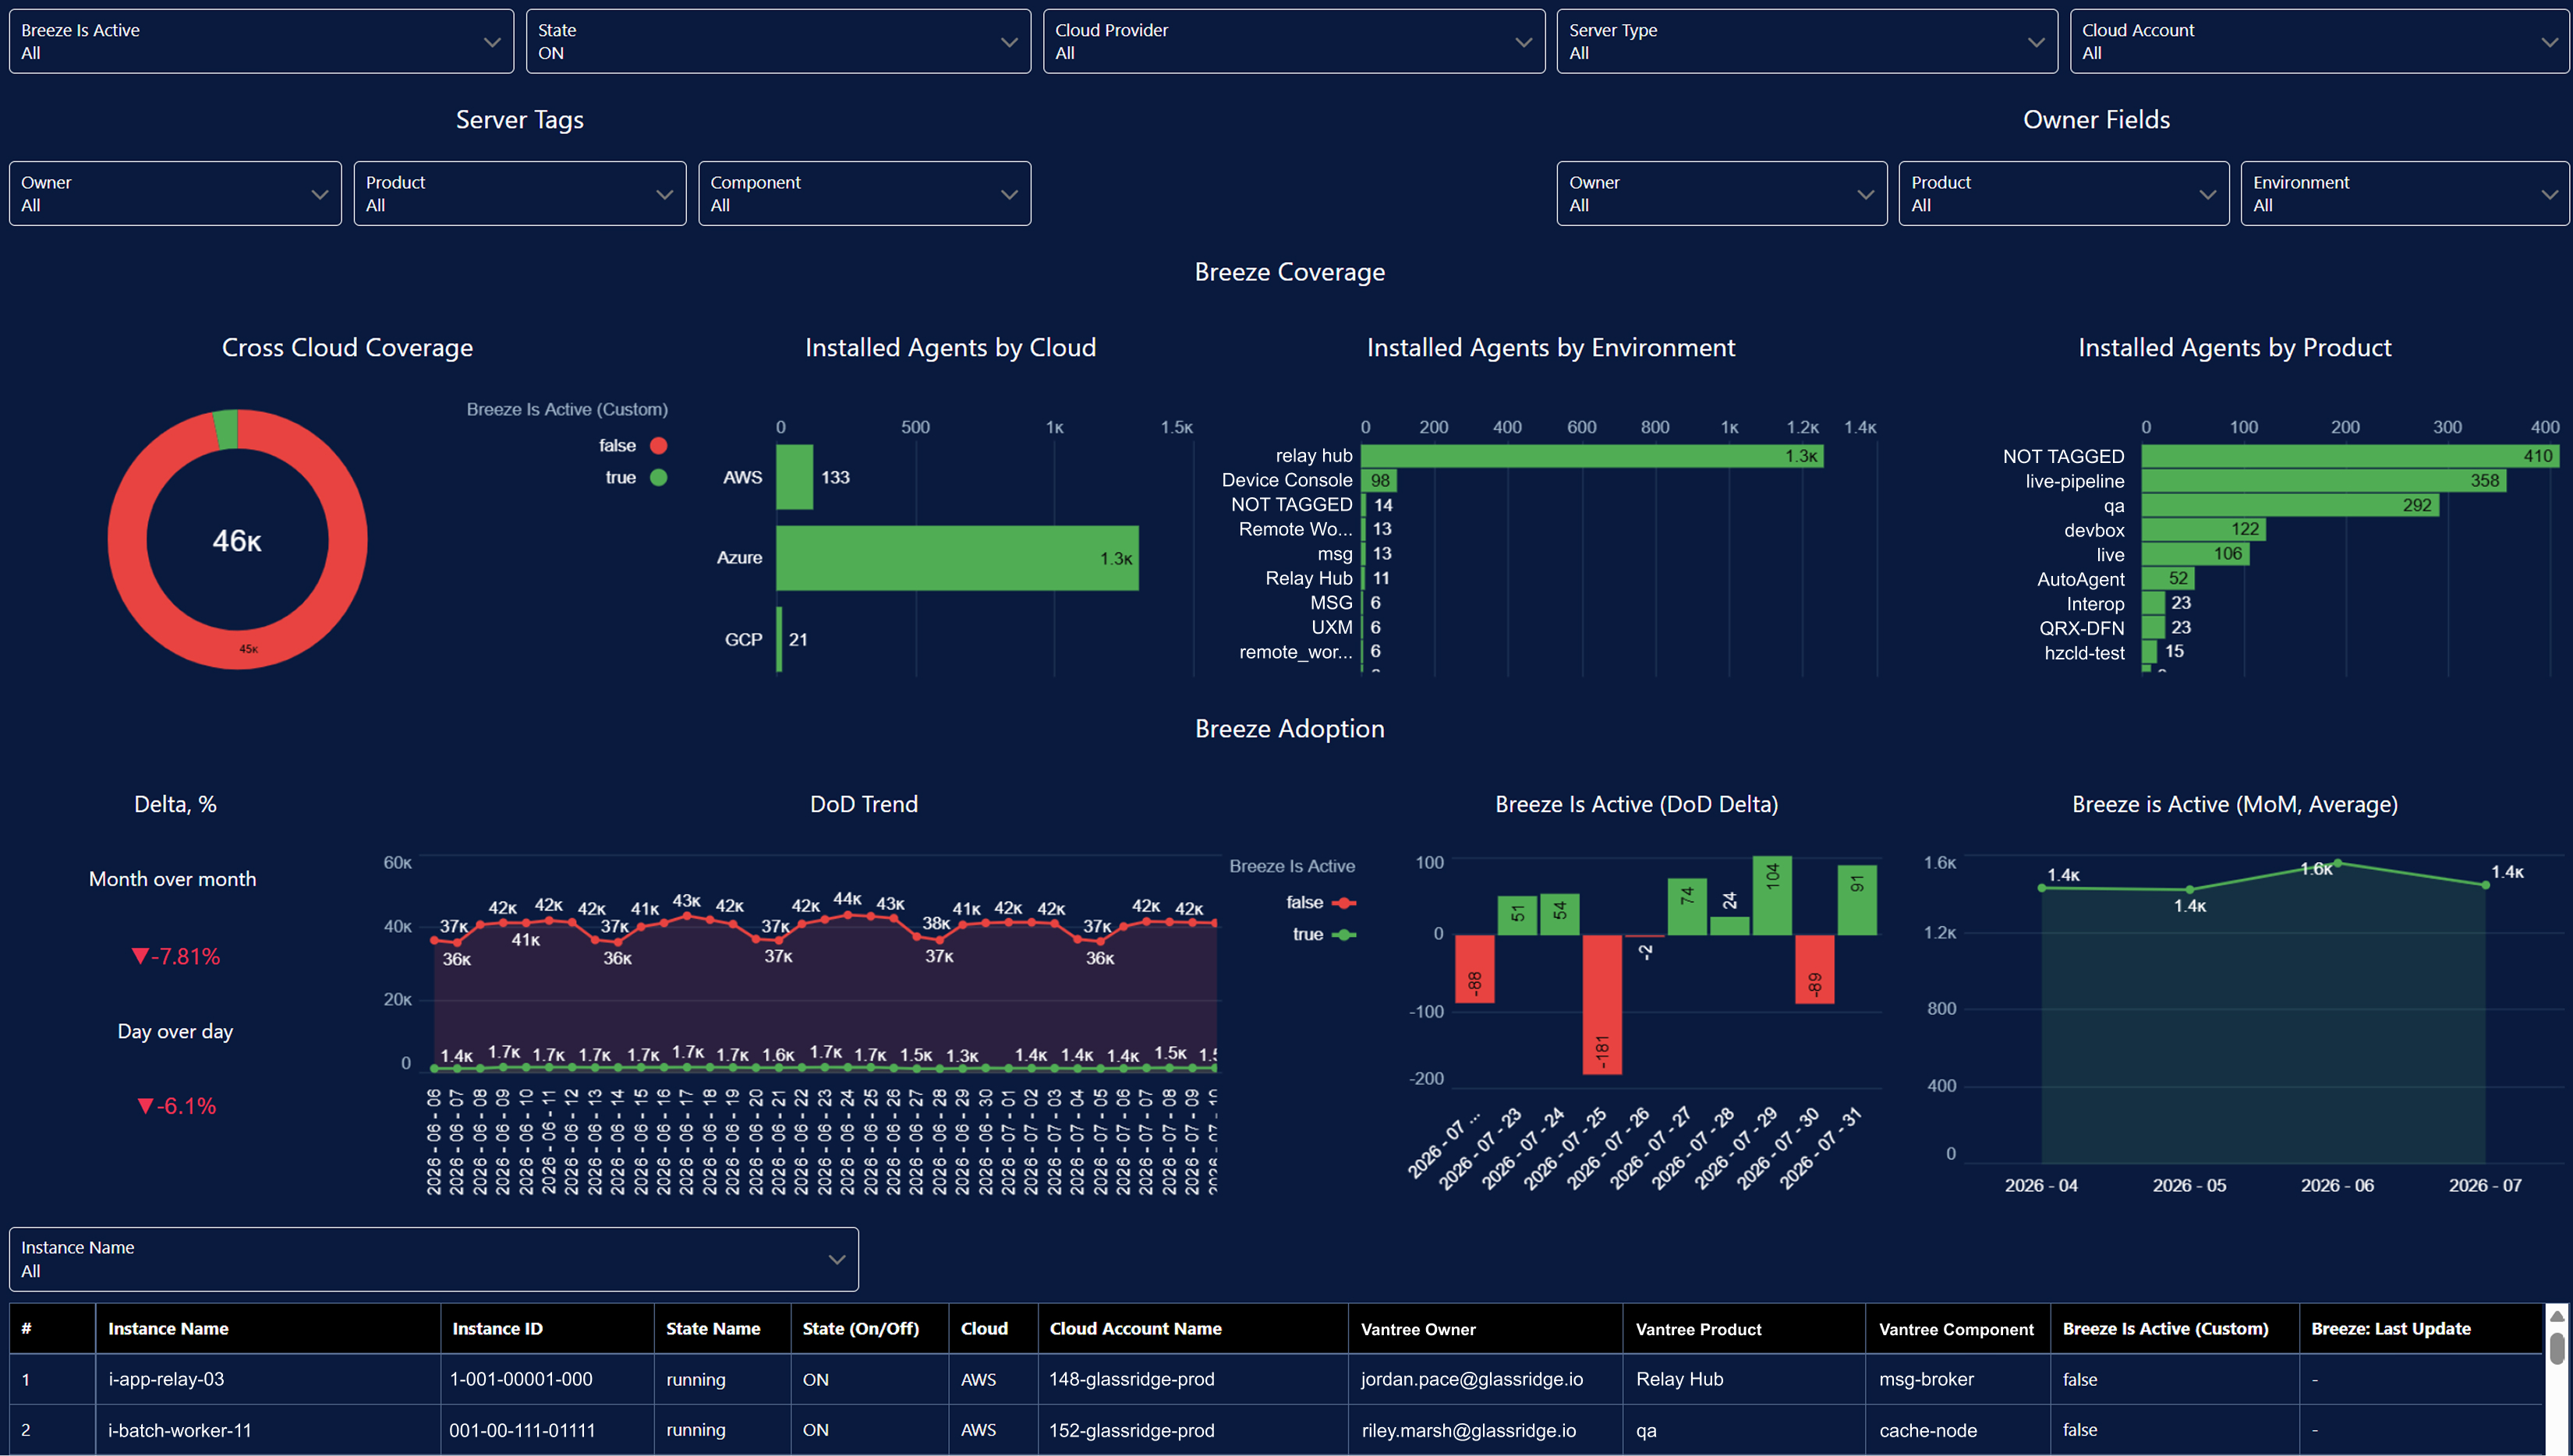Viewport: 2573px width, 1456px height.
Task: Click the devbox bar showing 122
Action: coord(2204,530)
